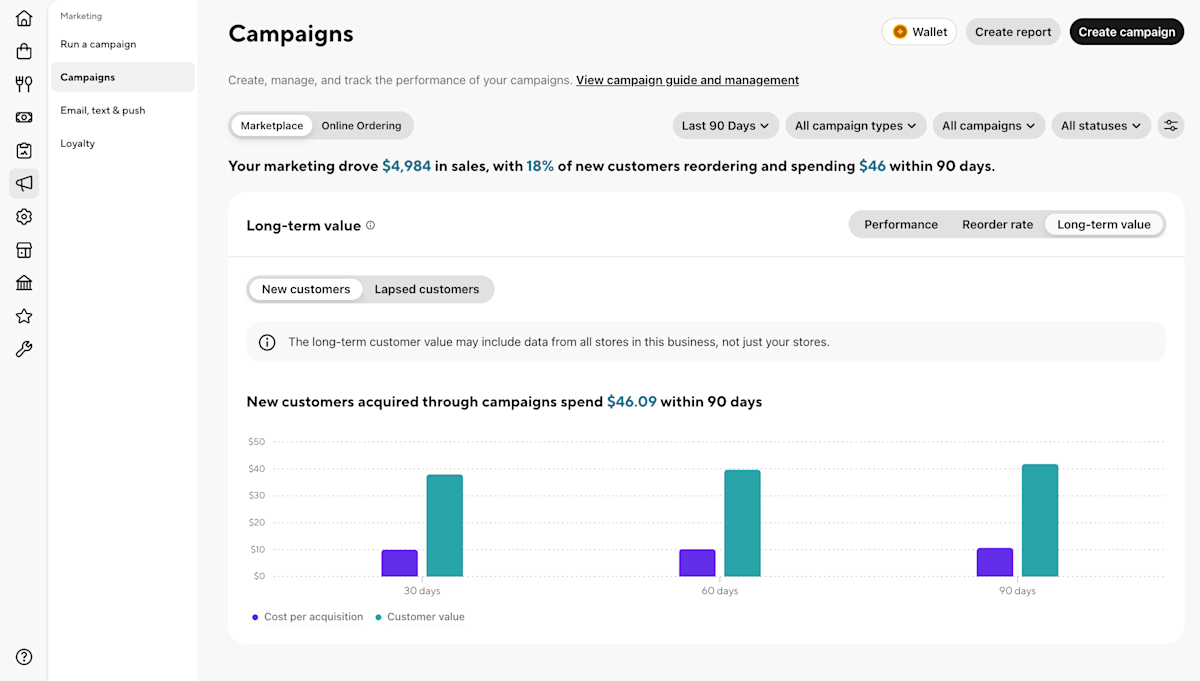Open the Ratings star icon

24,316
